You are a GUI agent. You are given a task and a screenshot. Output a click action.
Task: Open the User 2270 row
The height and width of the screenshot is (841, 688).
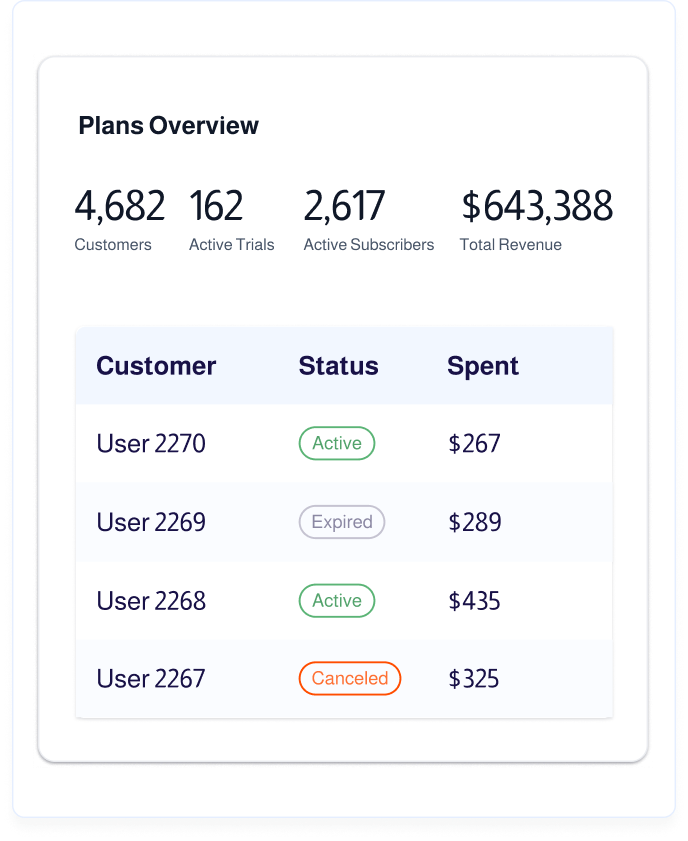pos(151,444)
